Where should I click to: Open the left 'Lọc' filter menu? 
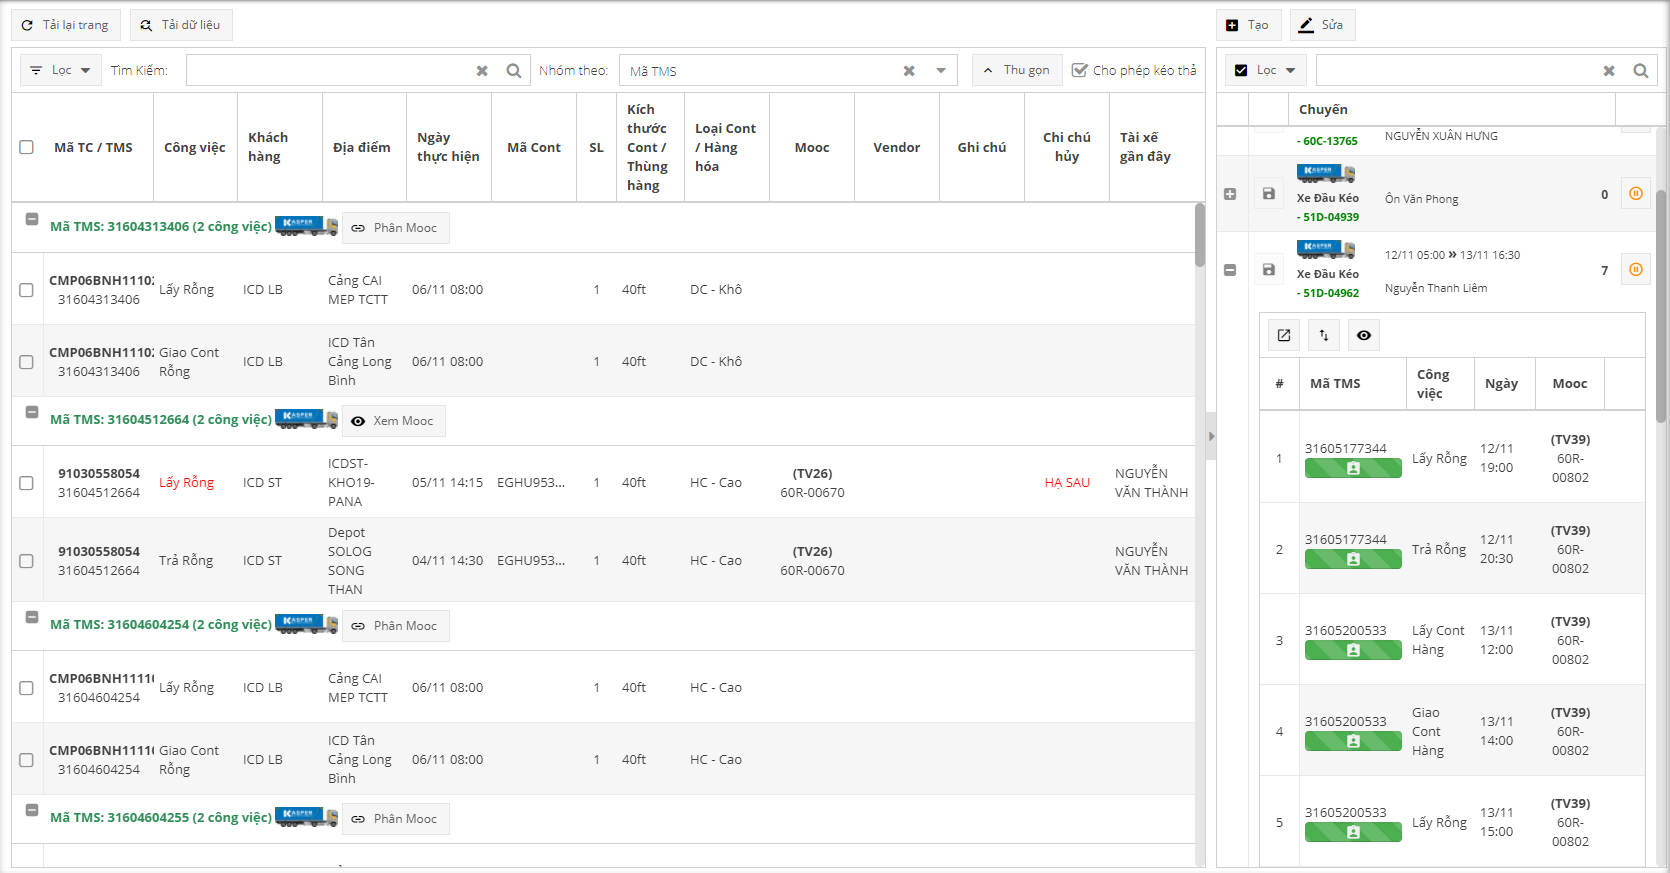[61, 70]
